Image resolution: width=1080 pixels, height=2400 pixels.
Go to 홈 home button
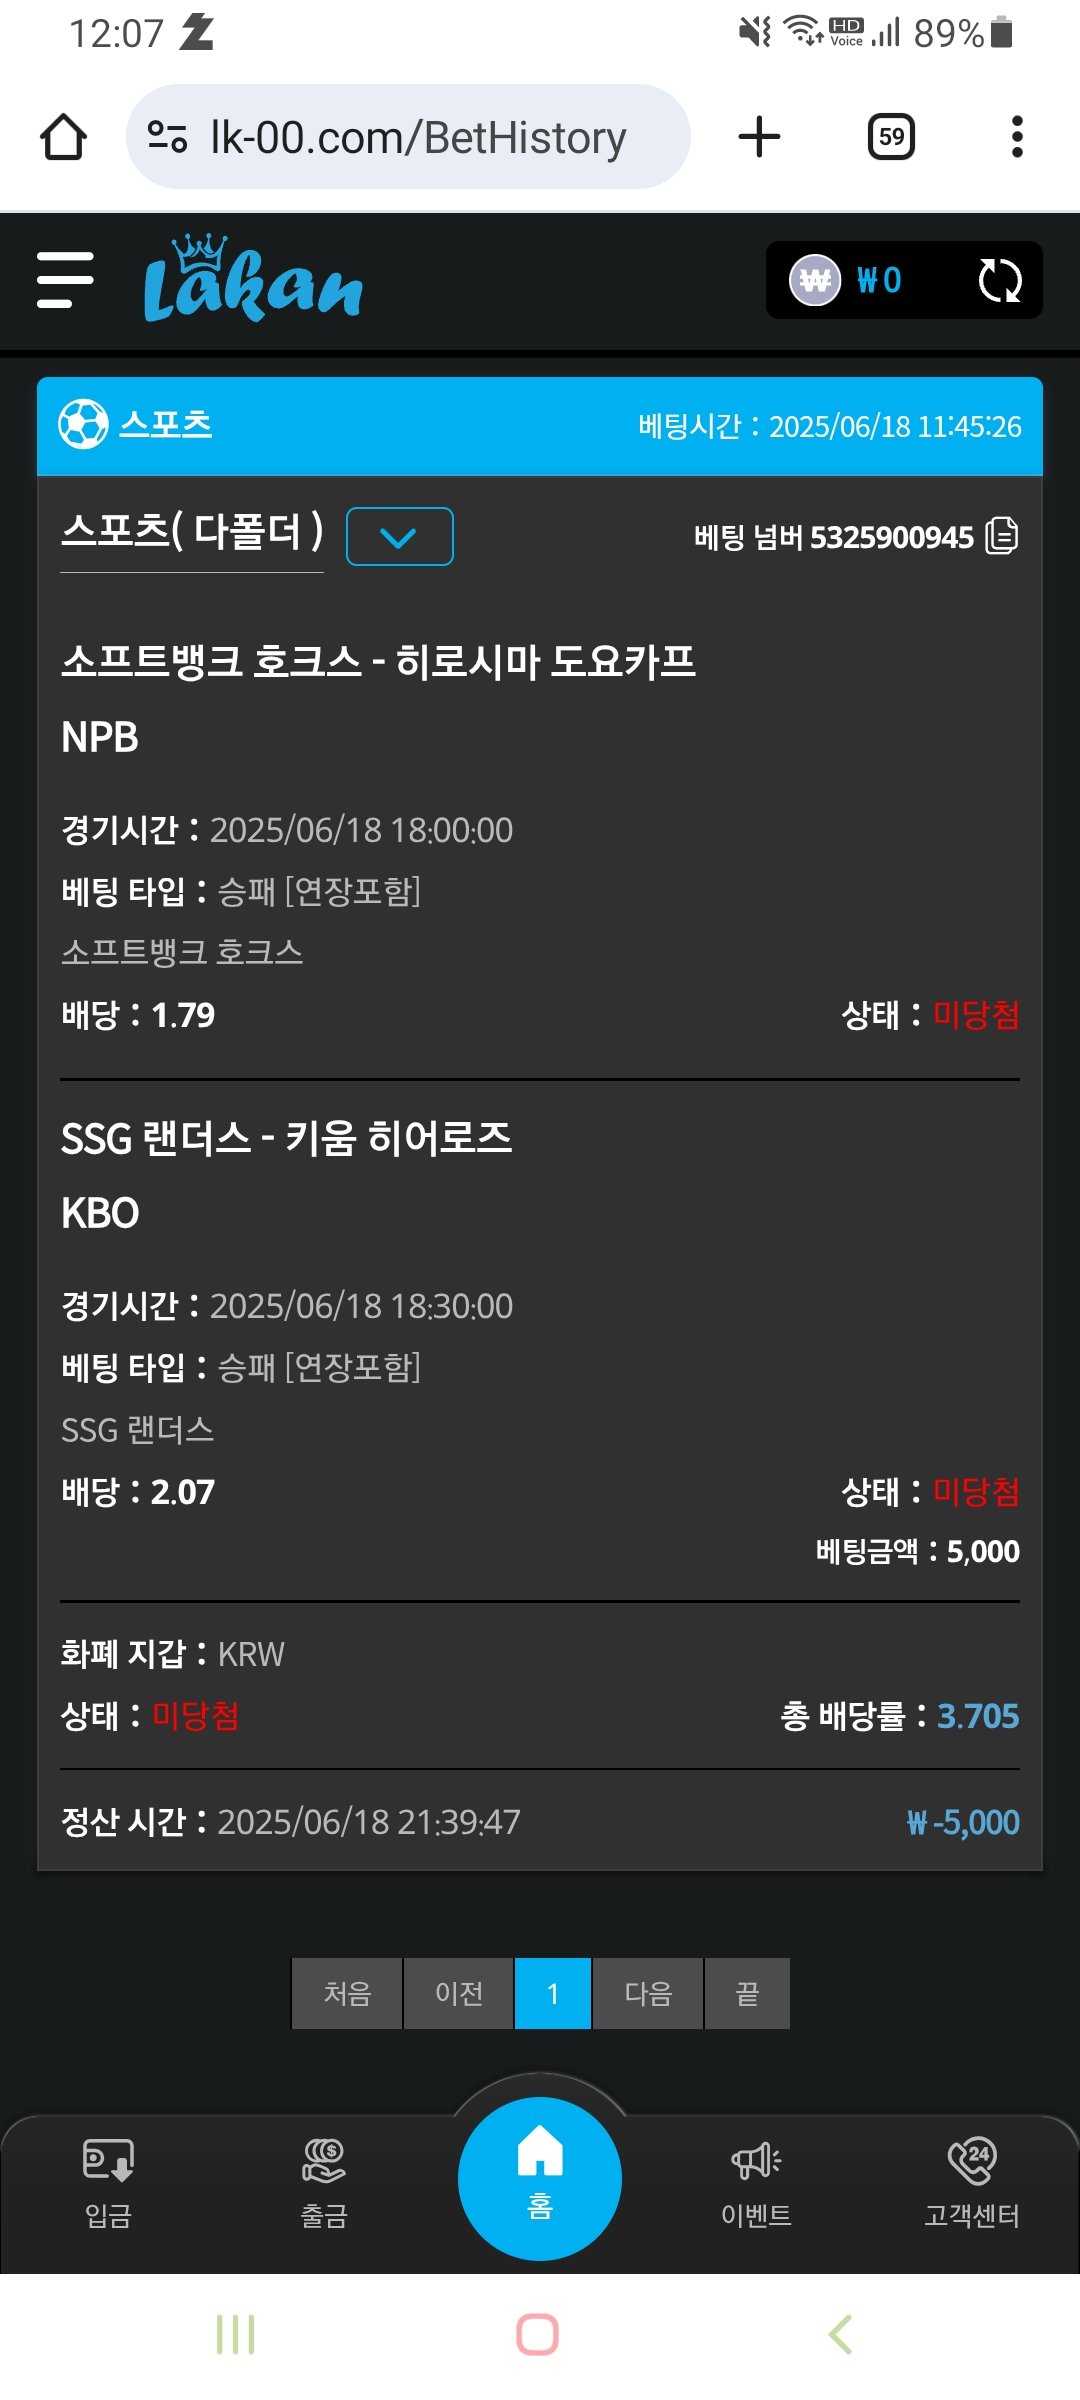[x=540, y=2177]
